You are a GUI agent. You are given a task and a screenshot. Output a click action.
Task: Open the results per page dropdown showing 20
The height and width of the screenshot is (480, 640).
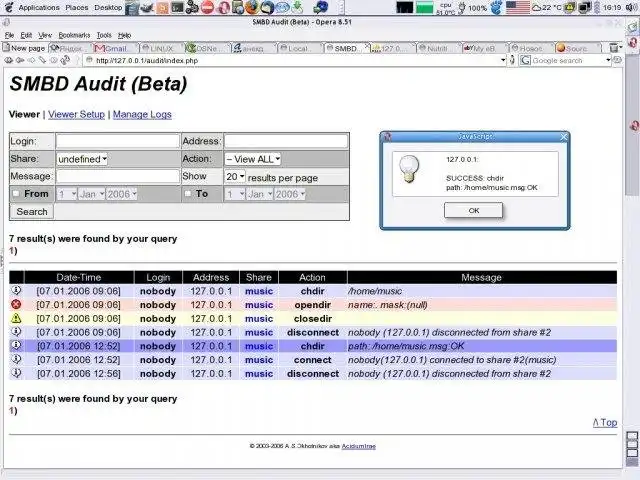[x=235, y=176]
